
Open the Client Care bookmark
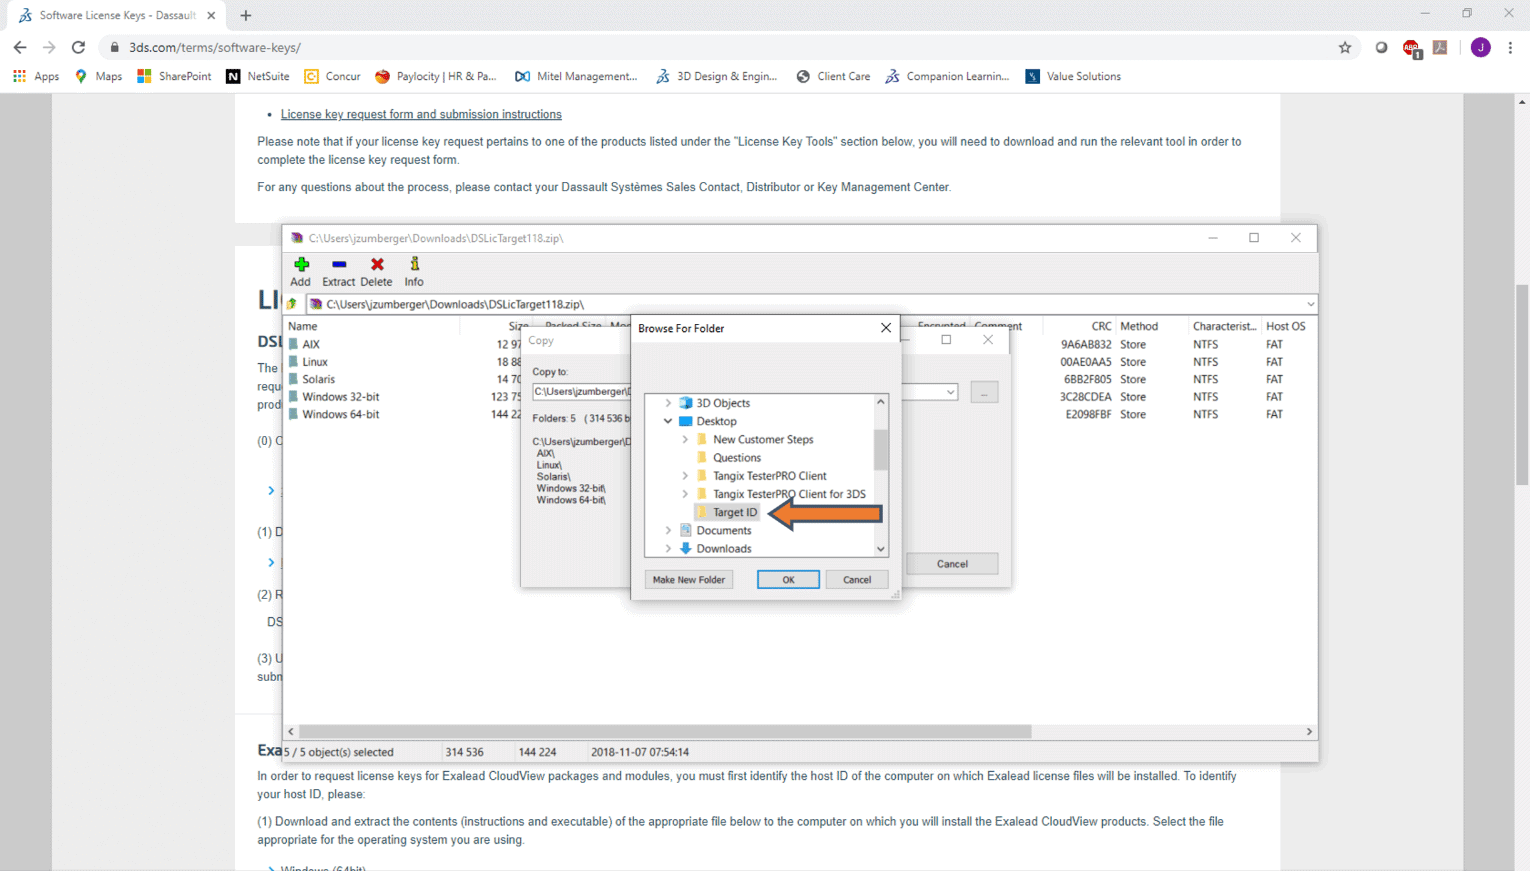[833, 76]
